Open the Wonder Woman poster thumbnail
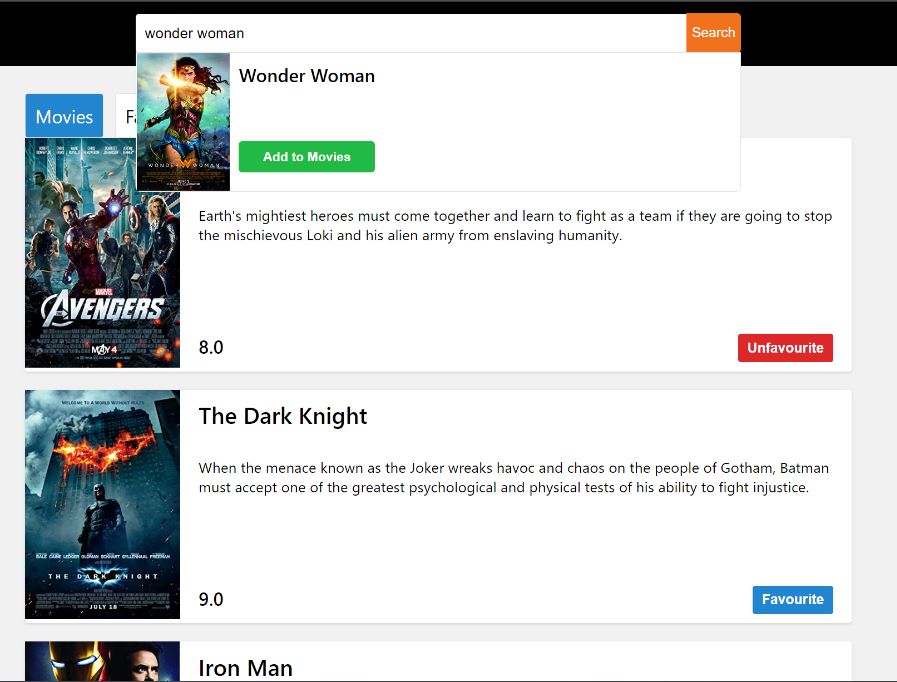 pyautogui.click(x=183, y=122)
